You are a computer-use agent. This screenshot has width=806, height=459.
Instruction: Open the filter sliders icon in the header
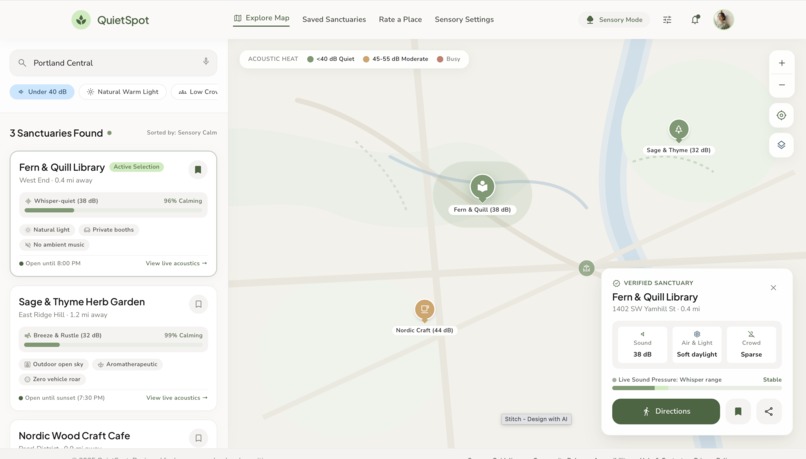click(667, 20)
